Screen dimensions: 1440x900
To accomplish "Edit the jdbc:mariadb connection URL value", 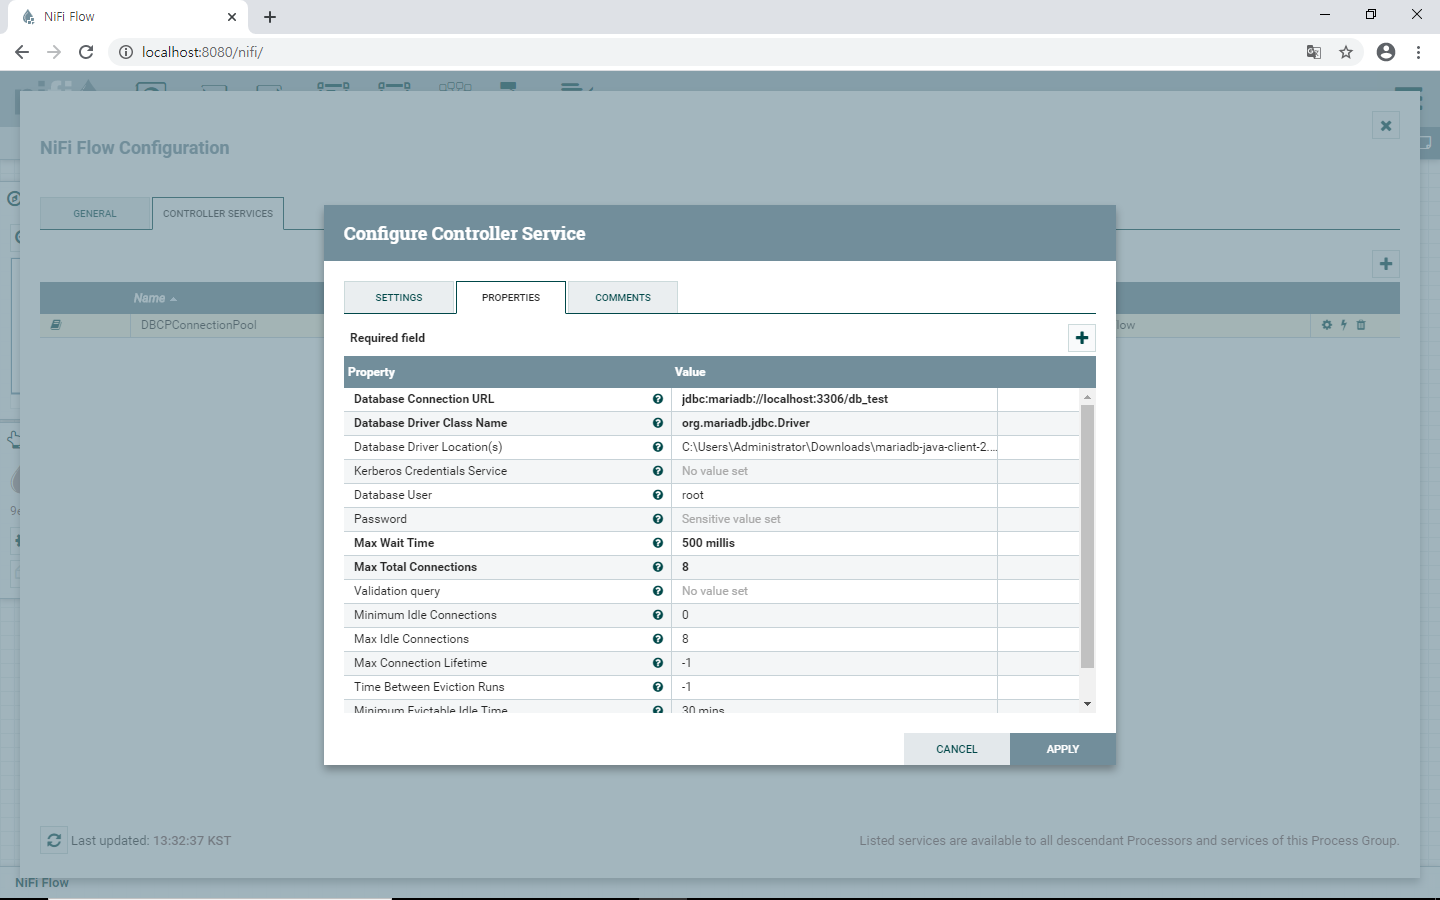I will point(835,399).
